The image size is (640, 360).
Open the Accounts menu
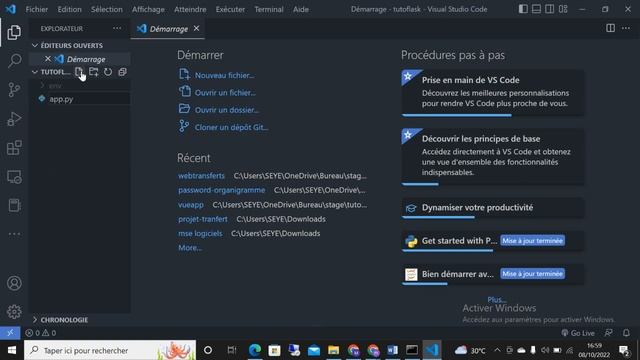tap(14, 283)
